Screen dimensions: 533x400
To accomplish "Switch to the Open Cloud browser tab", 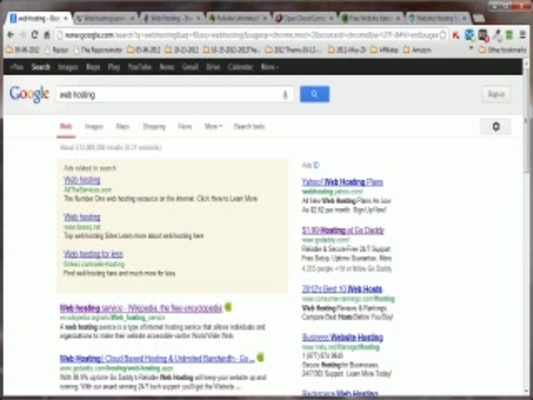I will pyautogui.click(x=305, y=18).
